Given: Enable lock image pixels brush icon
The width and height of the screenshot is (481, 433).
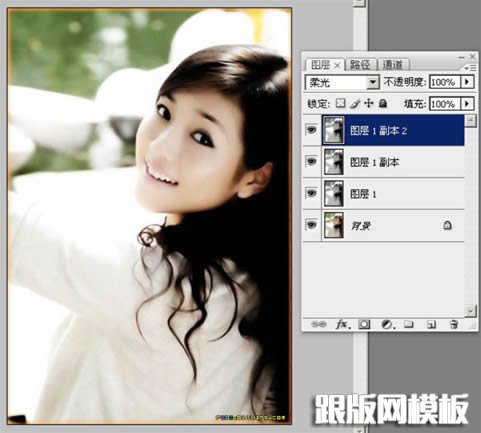Looking at the screenshot, I should [x=355, y=104].
